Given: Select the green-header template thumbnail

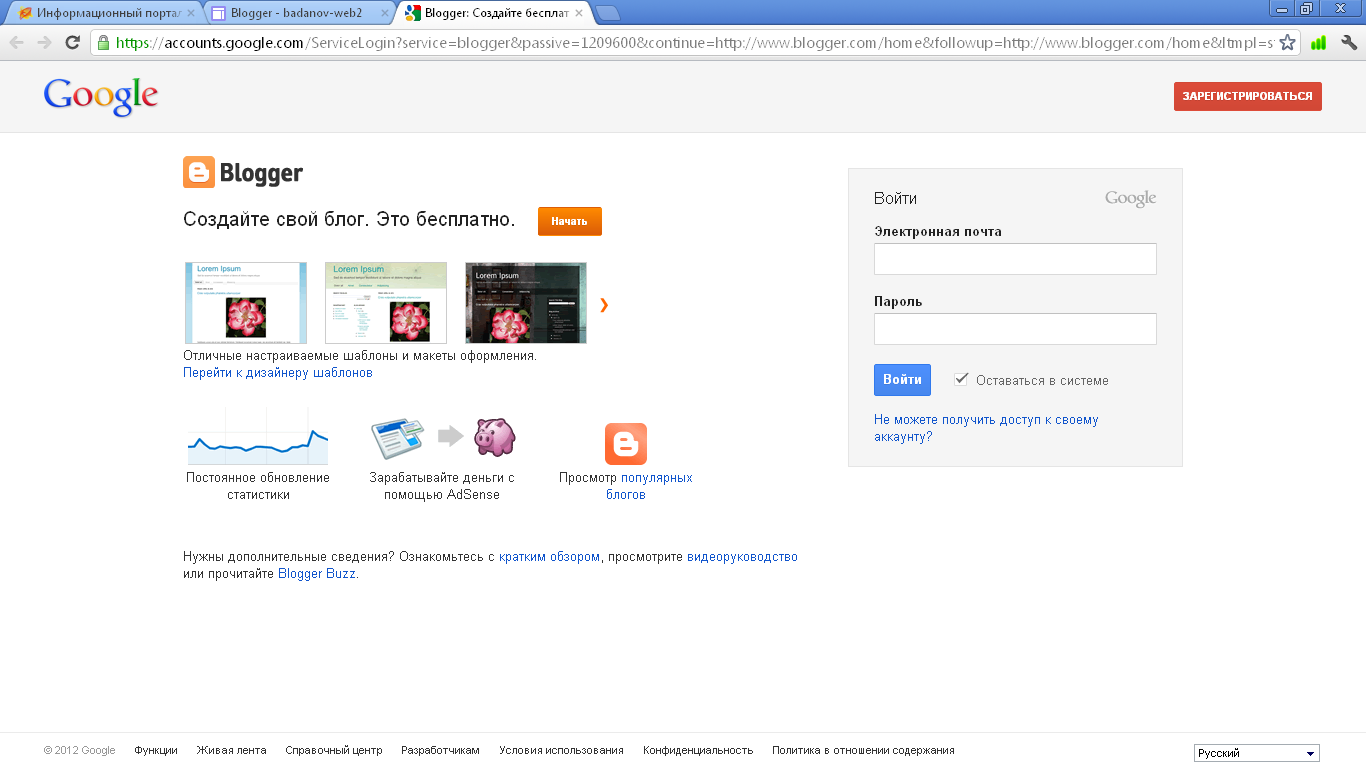Looking at the screenshot, I should pyautogui.click(x=386, y=303).
